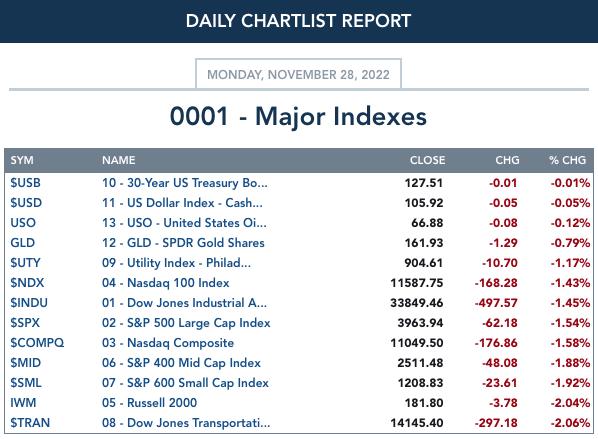
Task: Select the $UTY symbol link
Action: (x=25, y=263)
